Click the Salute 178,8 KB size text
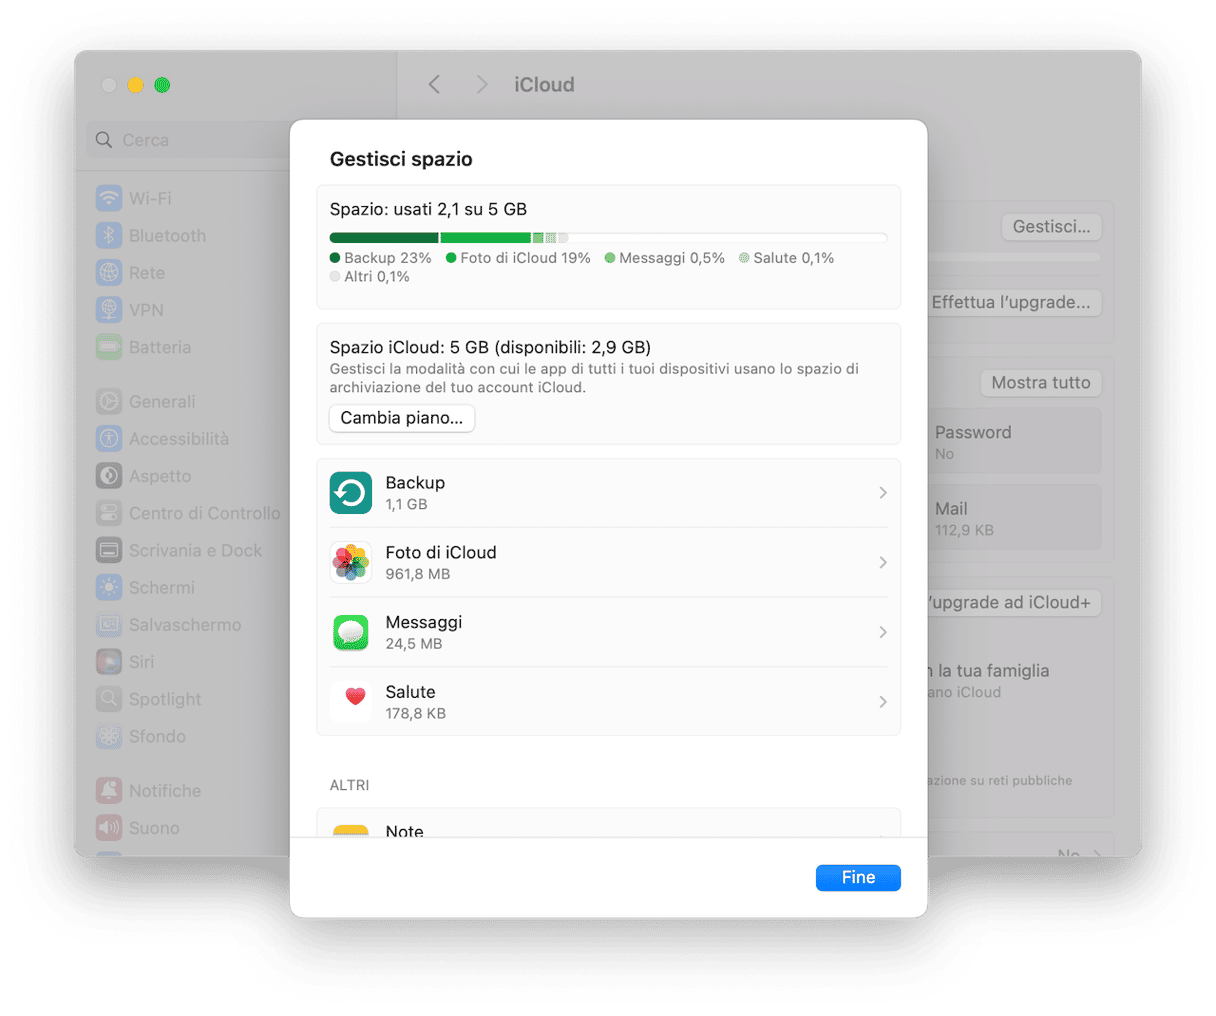Image resolution: width=1216 pixels, height=1016 pixels. tap(416, 714)
